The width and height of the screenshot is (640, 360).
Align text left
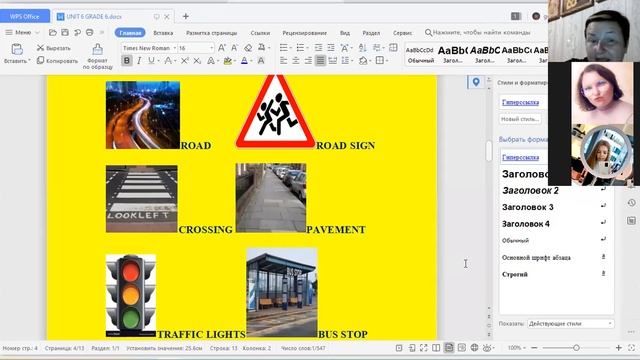pyautogui.click(x=284, y=61)
